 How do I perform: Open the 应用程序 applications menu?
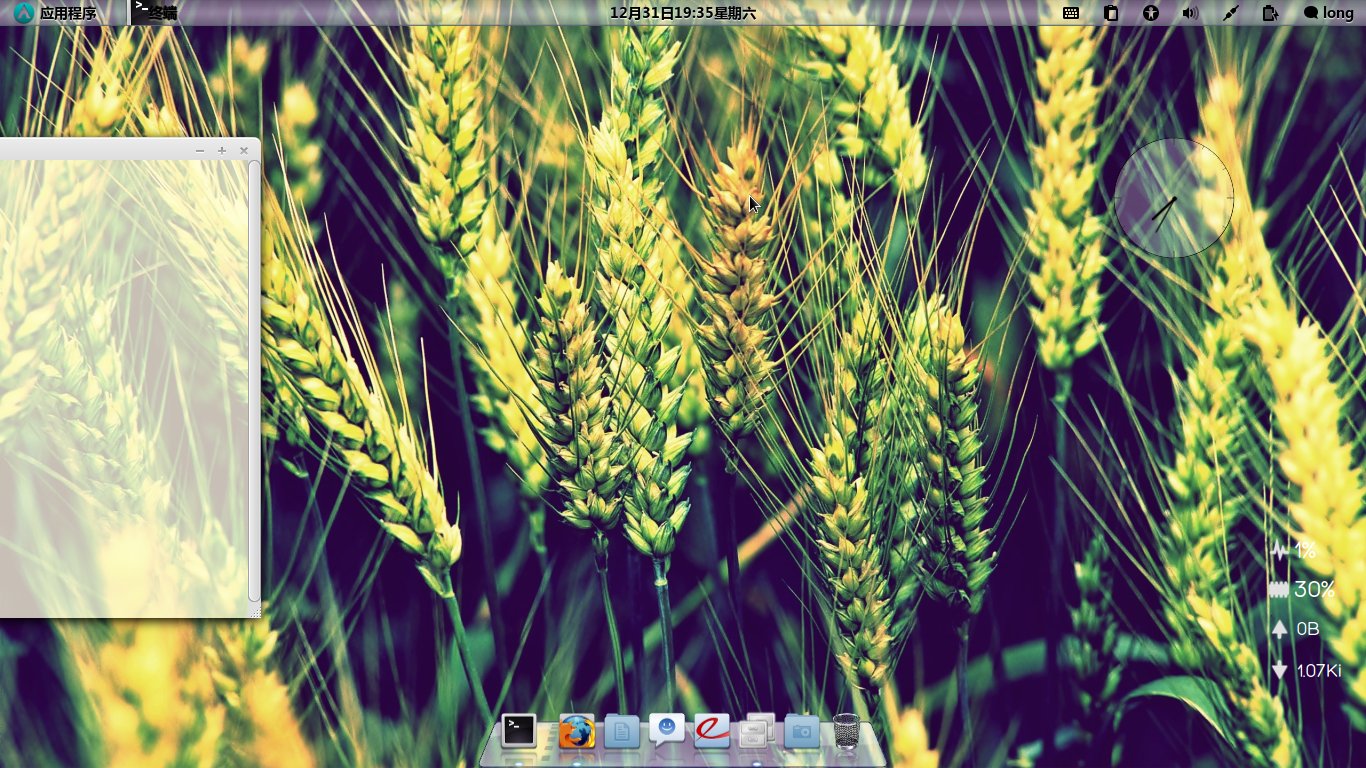point(55,13)
